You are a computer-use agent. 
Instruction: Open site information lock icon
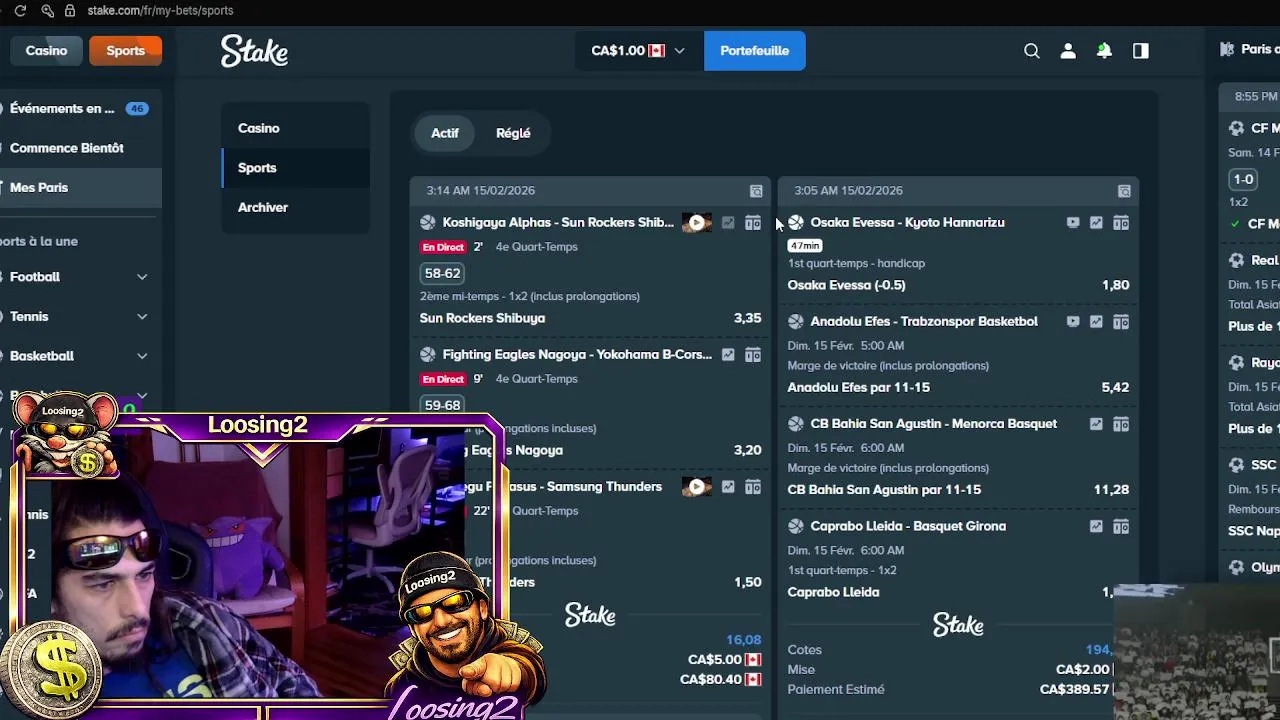(x=69, y=10)
